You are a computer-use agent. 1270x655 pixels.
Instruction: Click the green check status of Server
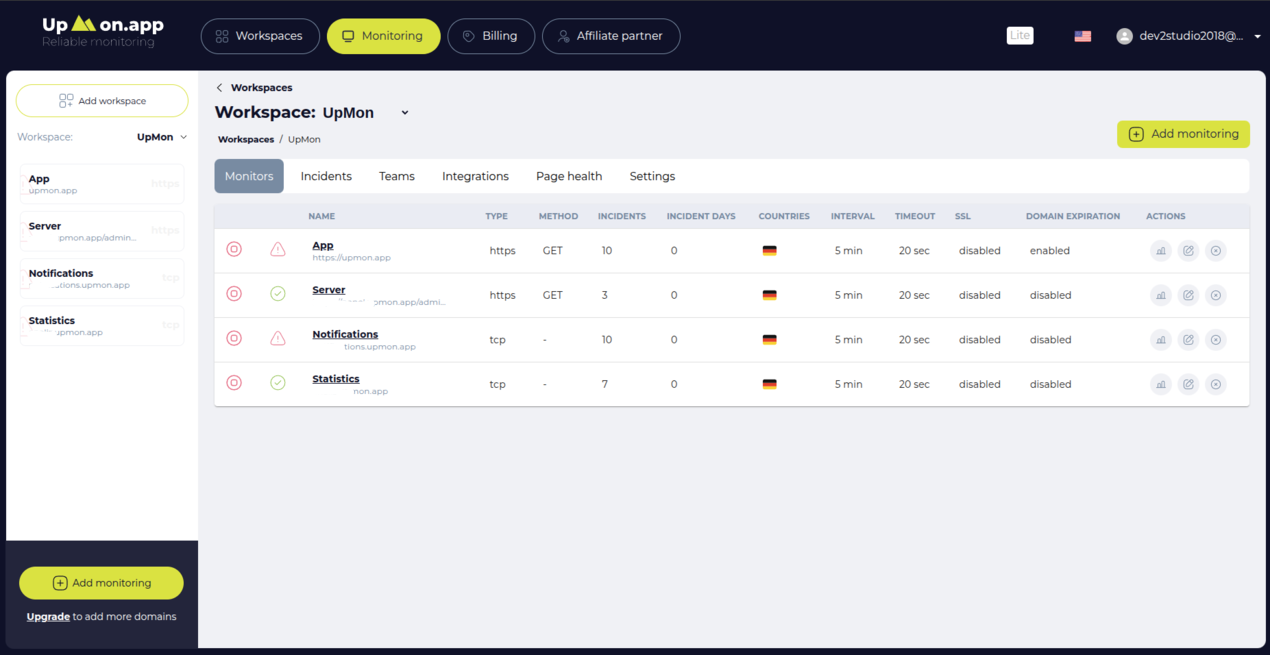pos(278,294)
